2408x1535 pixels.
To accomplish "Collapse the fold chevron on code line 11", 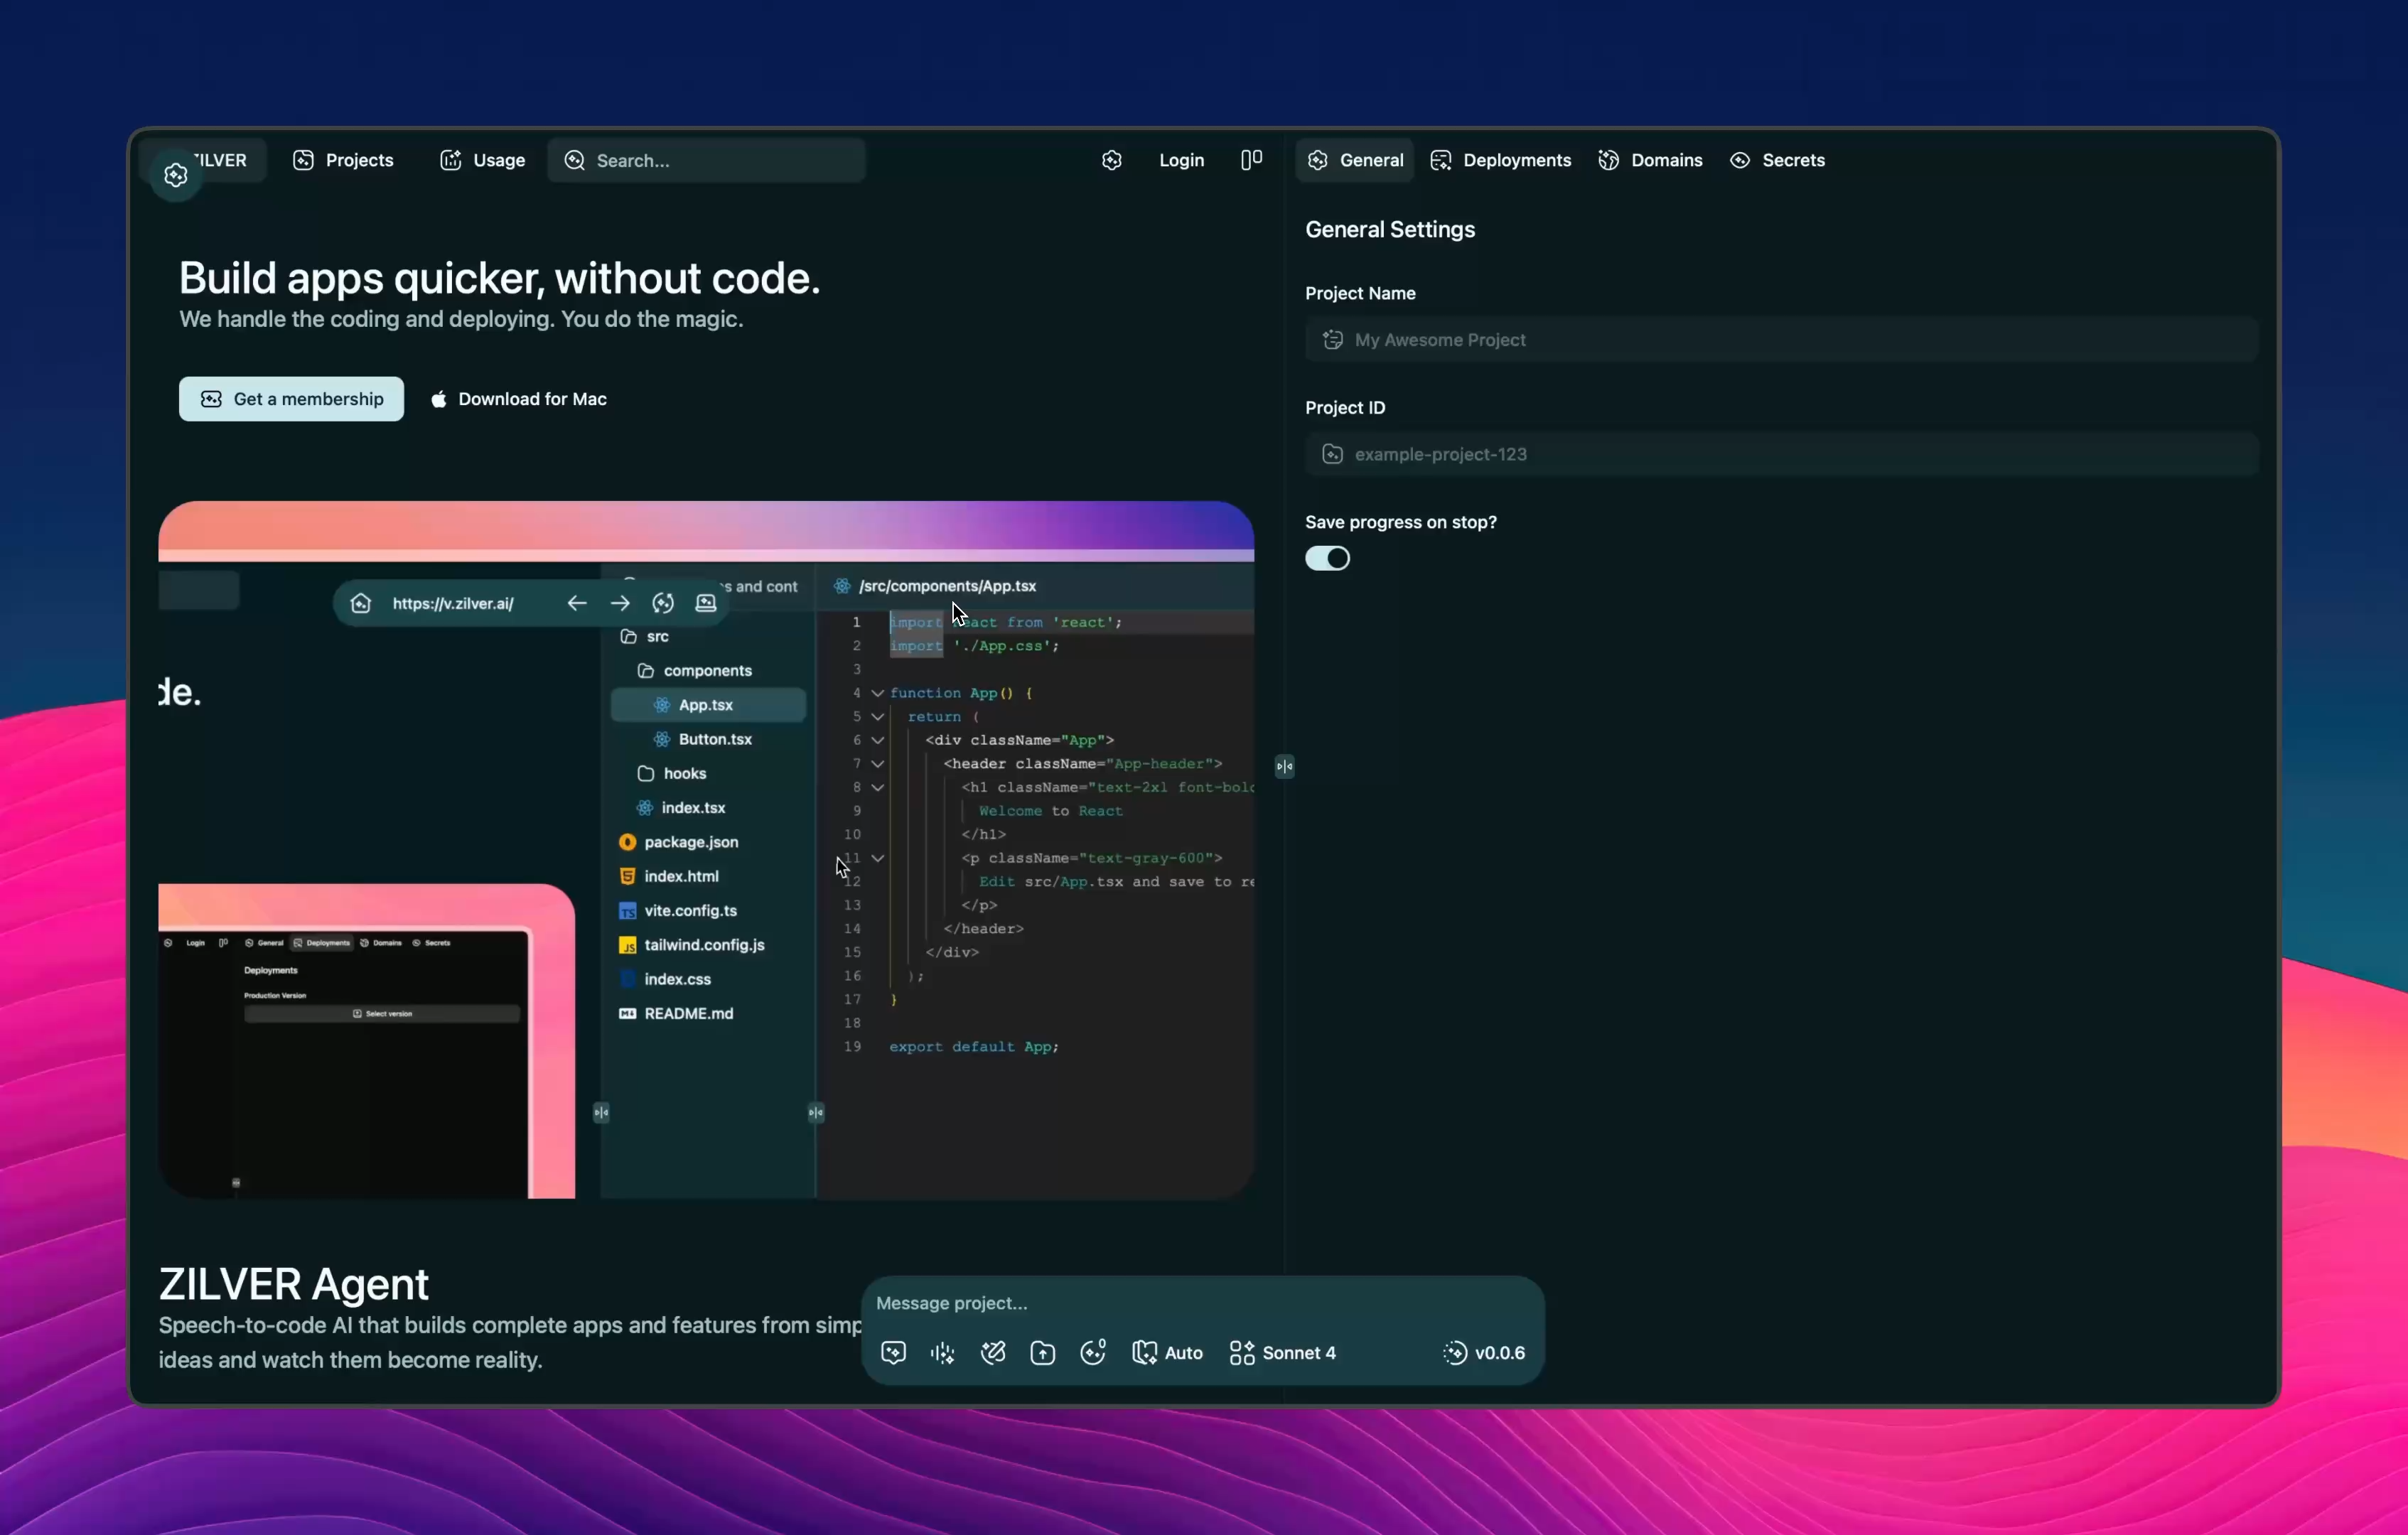I will coord(877,858).
